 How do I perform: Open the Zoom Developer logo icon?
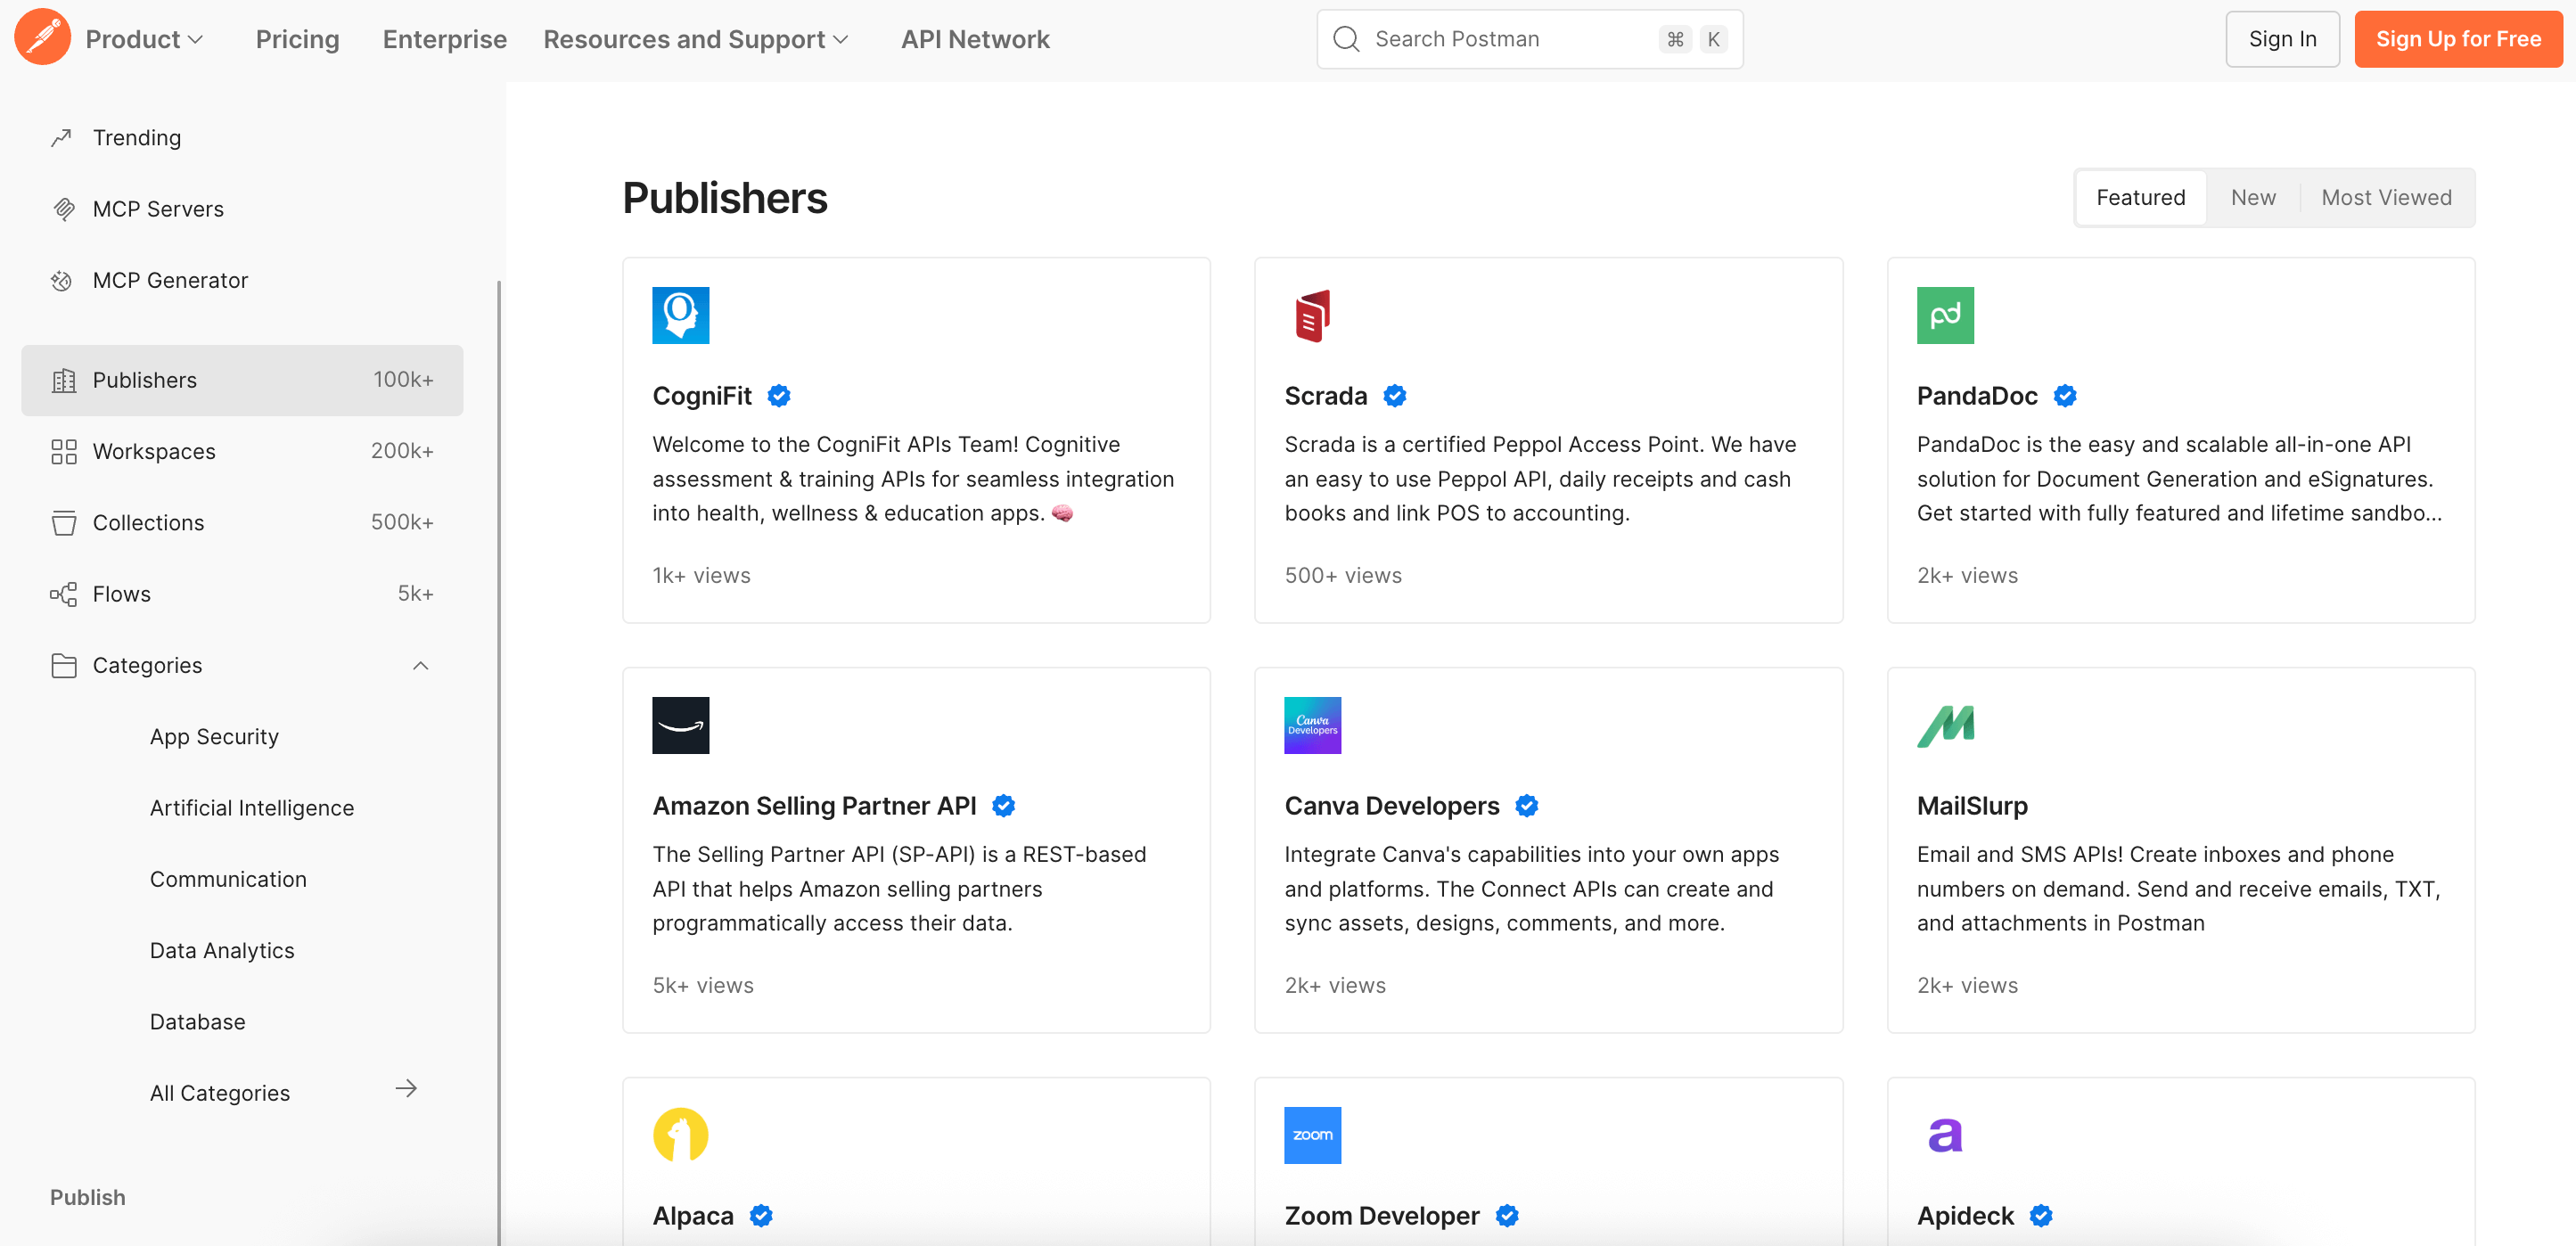[1312, 1135]
